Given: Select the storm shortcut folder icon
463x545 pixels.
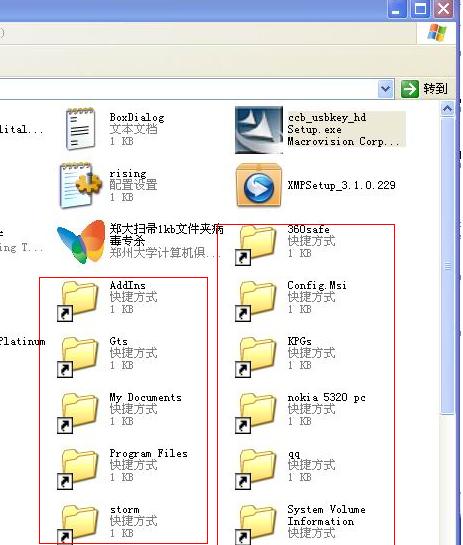Looking at the screenshot, I should [78, 524].
